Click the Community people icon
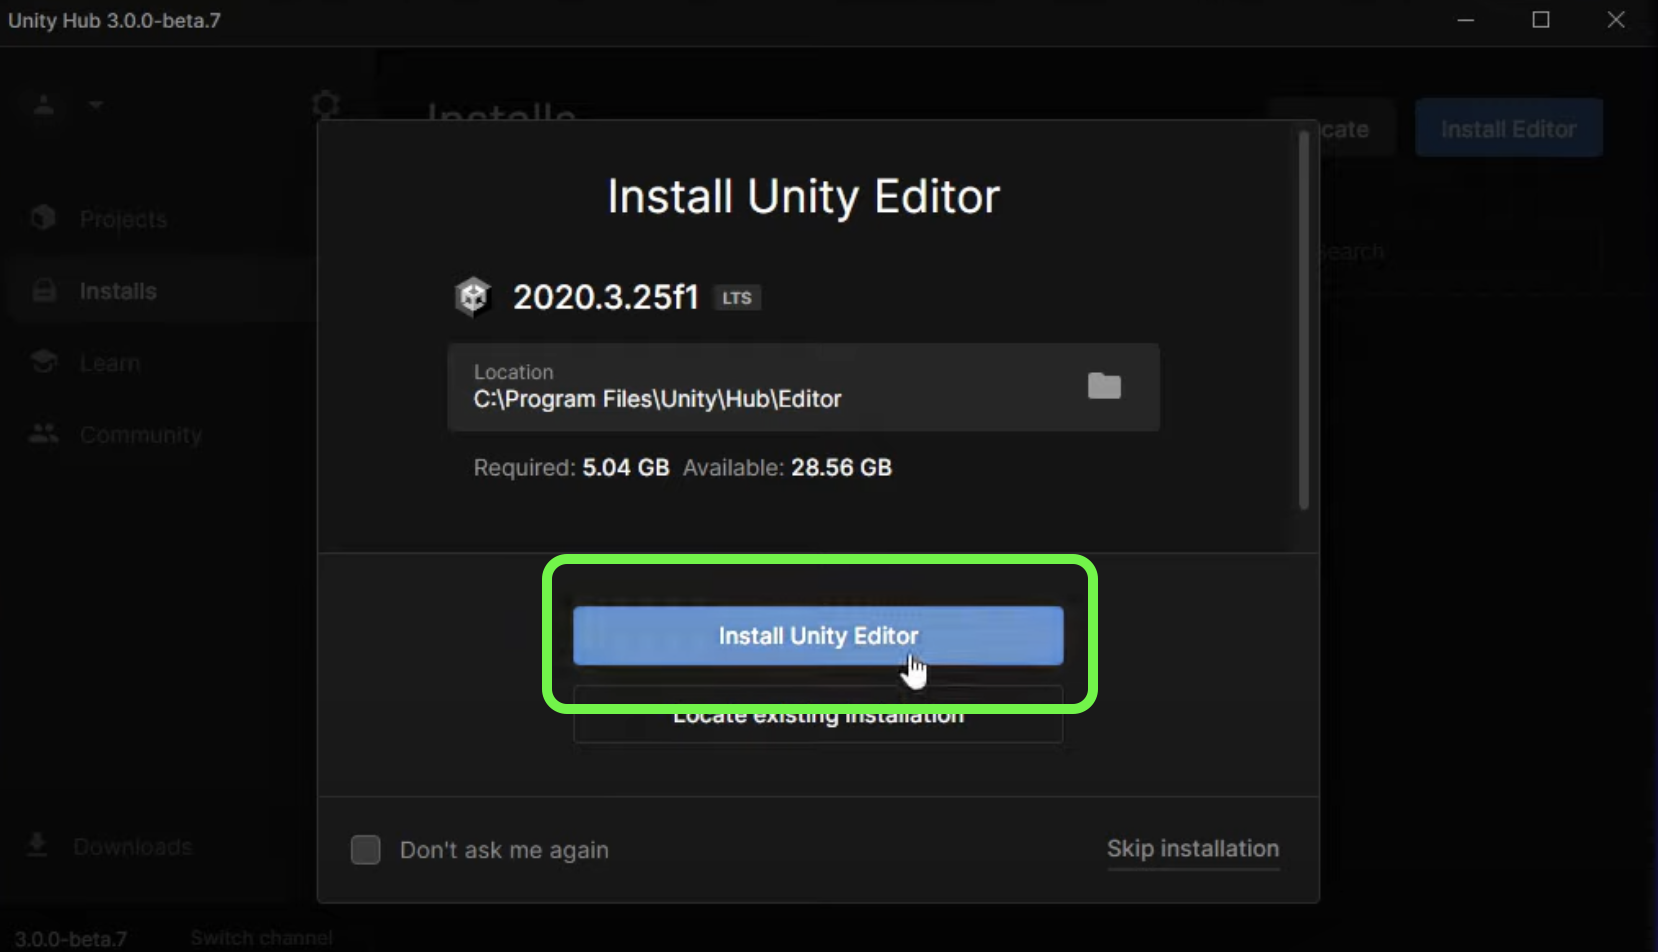Viewport: 1658px width, 952px height. [x=43, y=433]
